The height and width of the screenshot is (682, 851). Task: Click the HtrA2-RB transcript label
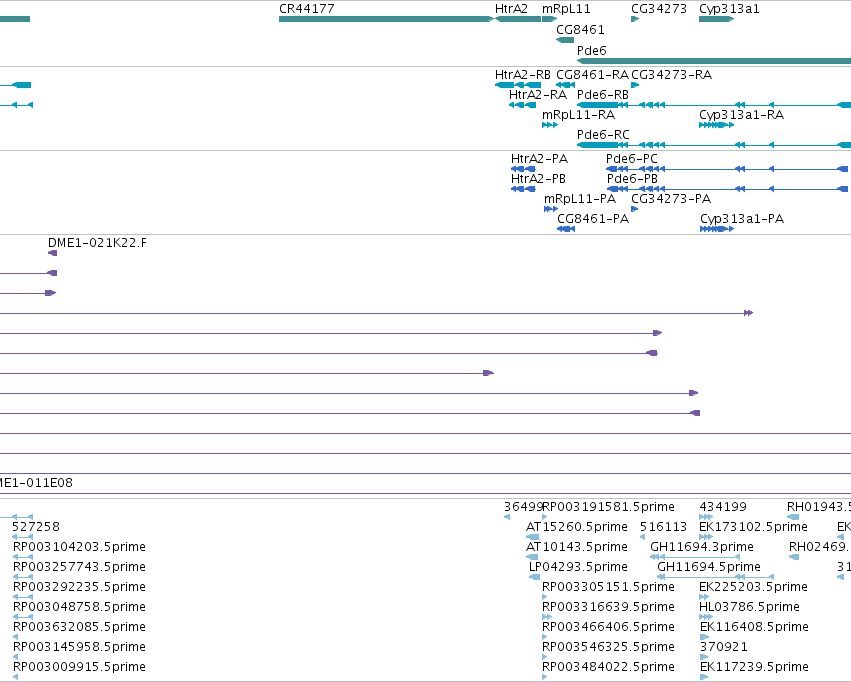(x=523, y=74)
